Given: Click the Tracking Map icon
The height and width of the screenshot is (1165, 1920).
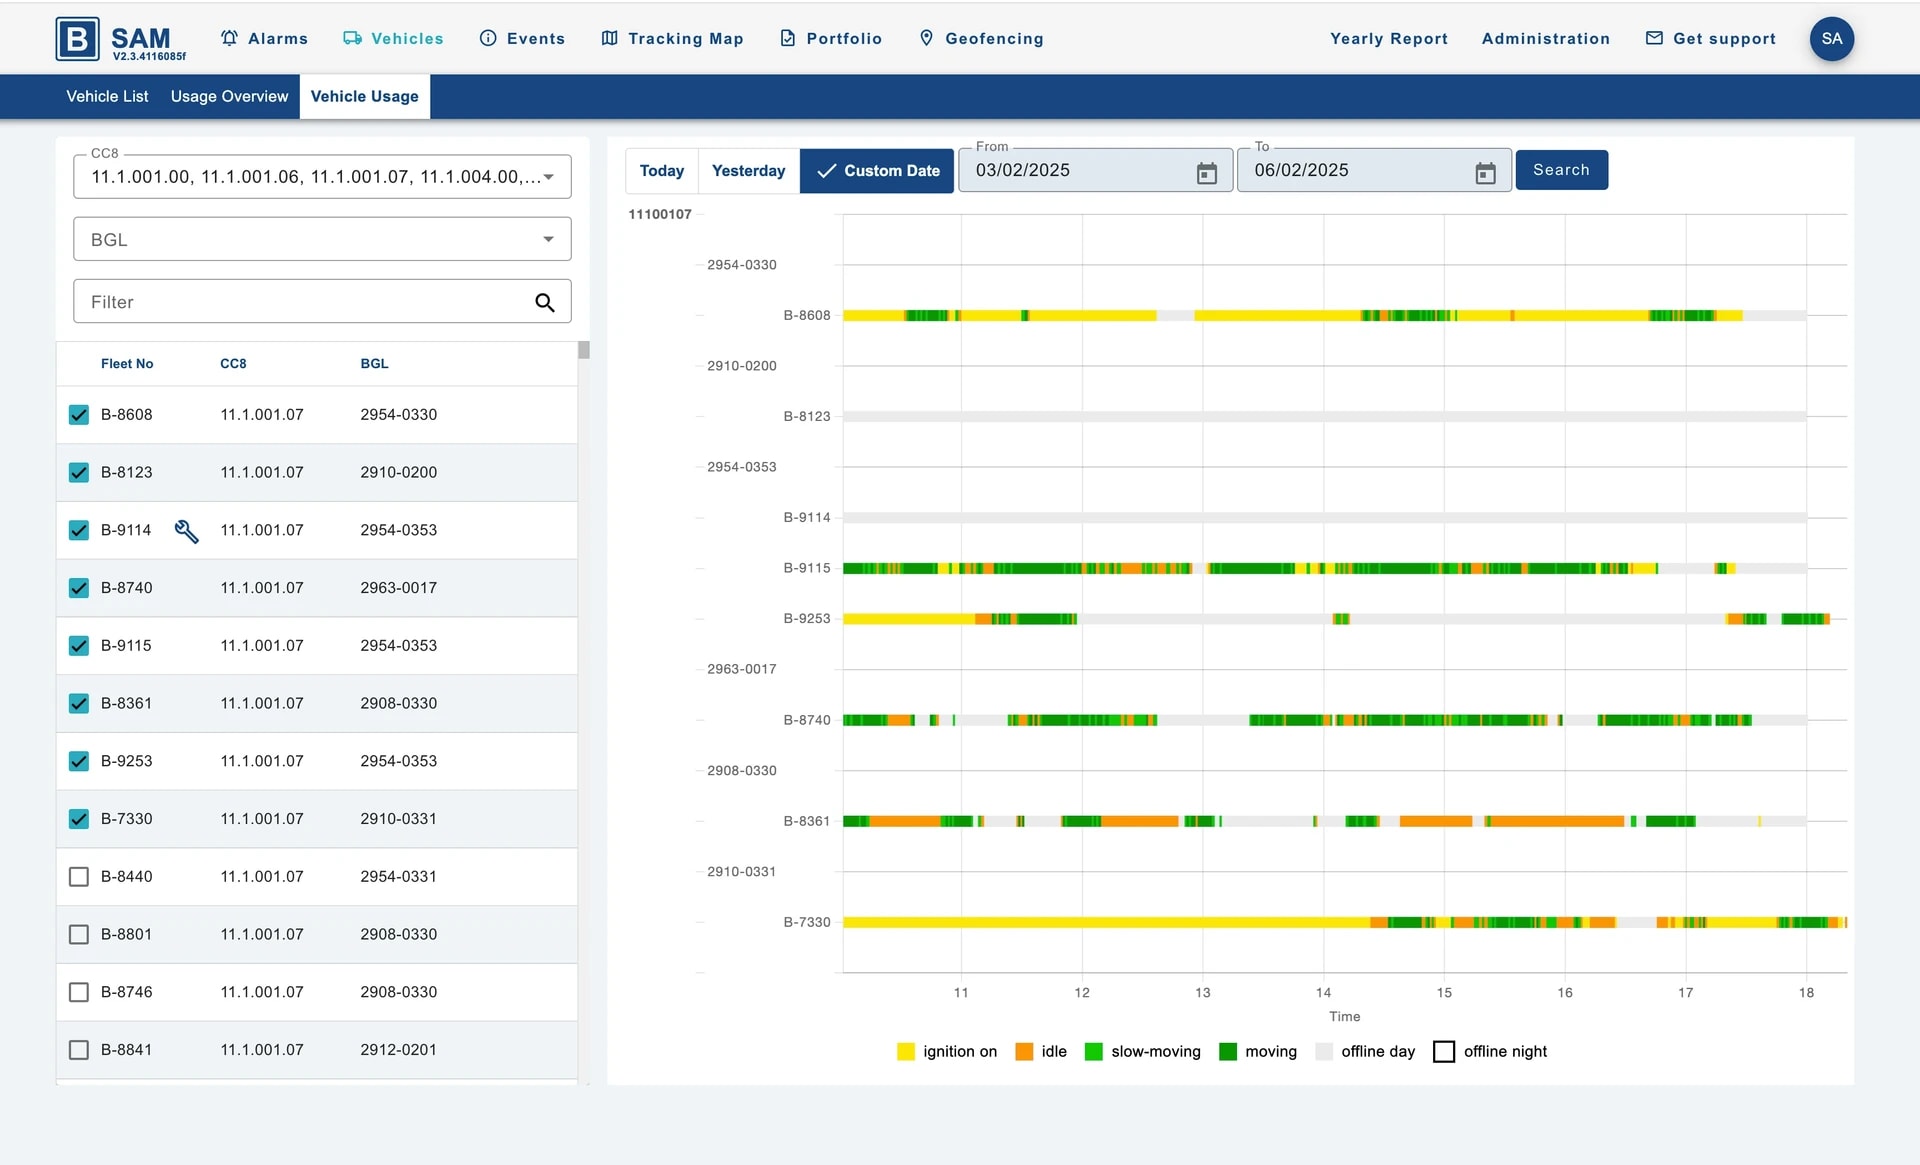Looking at the screenshot, I should click(x=609, y=38).
